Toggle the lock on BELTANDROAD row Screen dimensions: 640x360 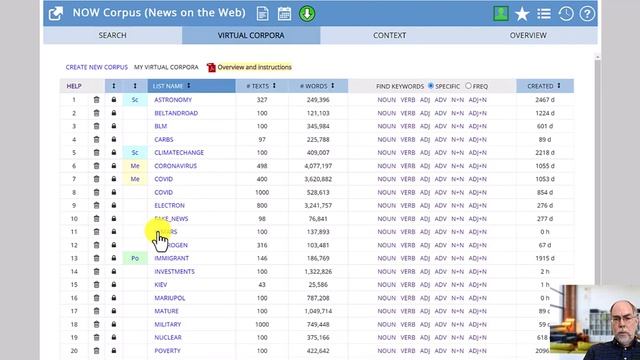(114, 113)
